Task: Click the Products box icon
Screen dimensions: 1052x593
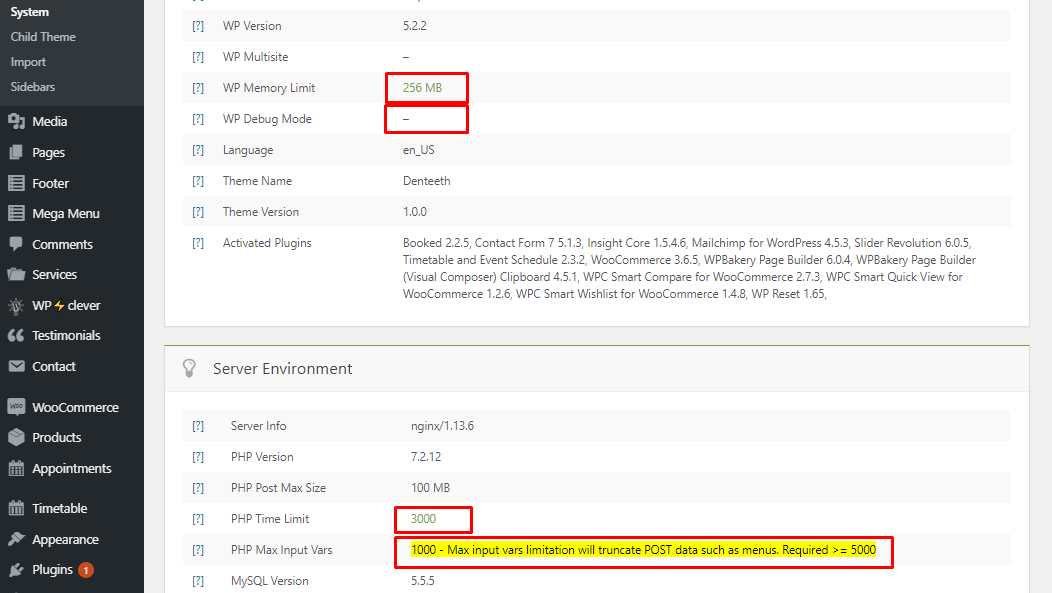Action: pyautogui.click(x=16, y=437)
